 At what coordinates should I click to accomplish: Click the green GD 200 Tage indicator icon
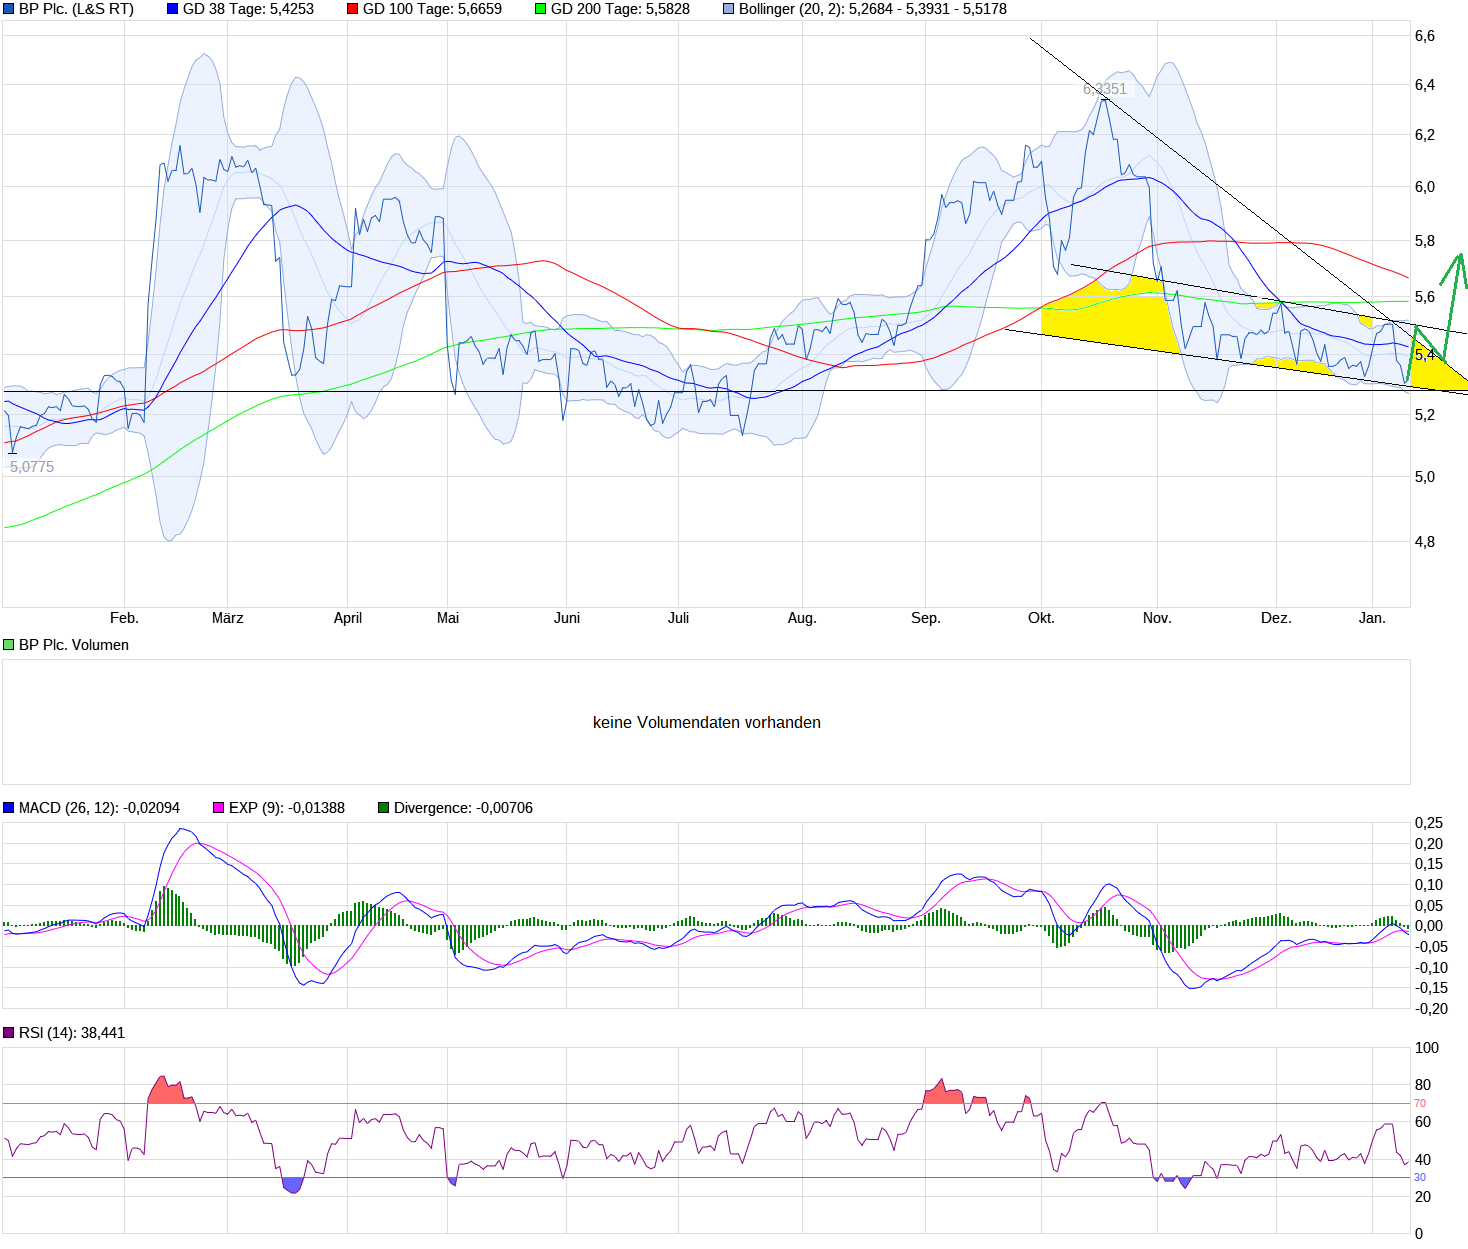[538, 8]
